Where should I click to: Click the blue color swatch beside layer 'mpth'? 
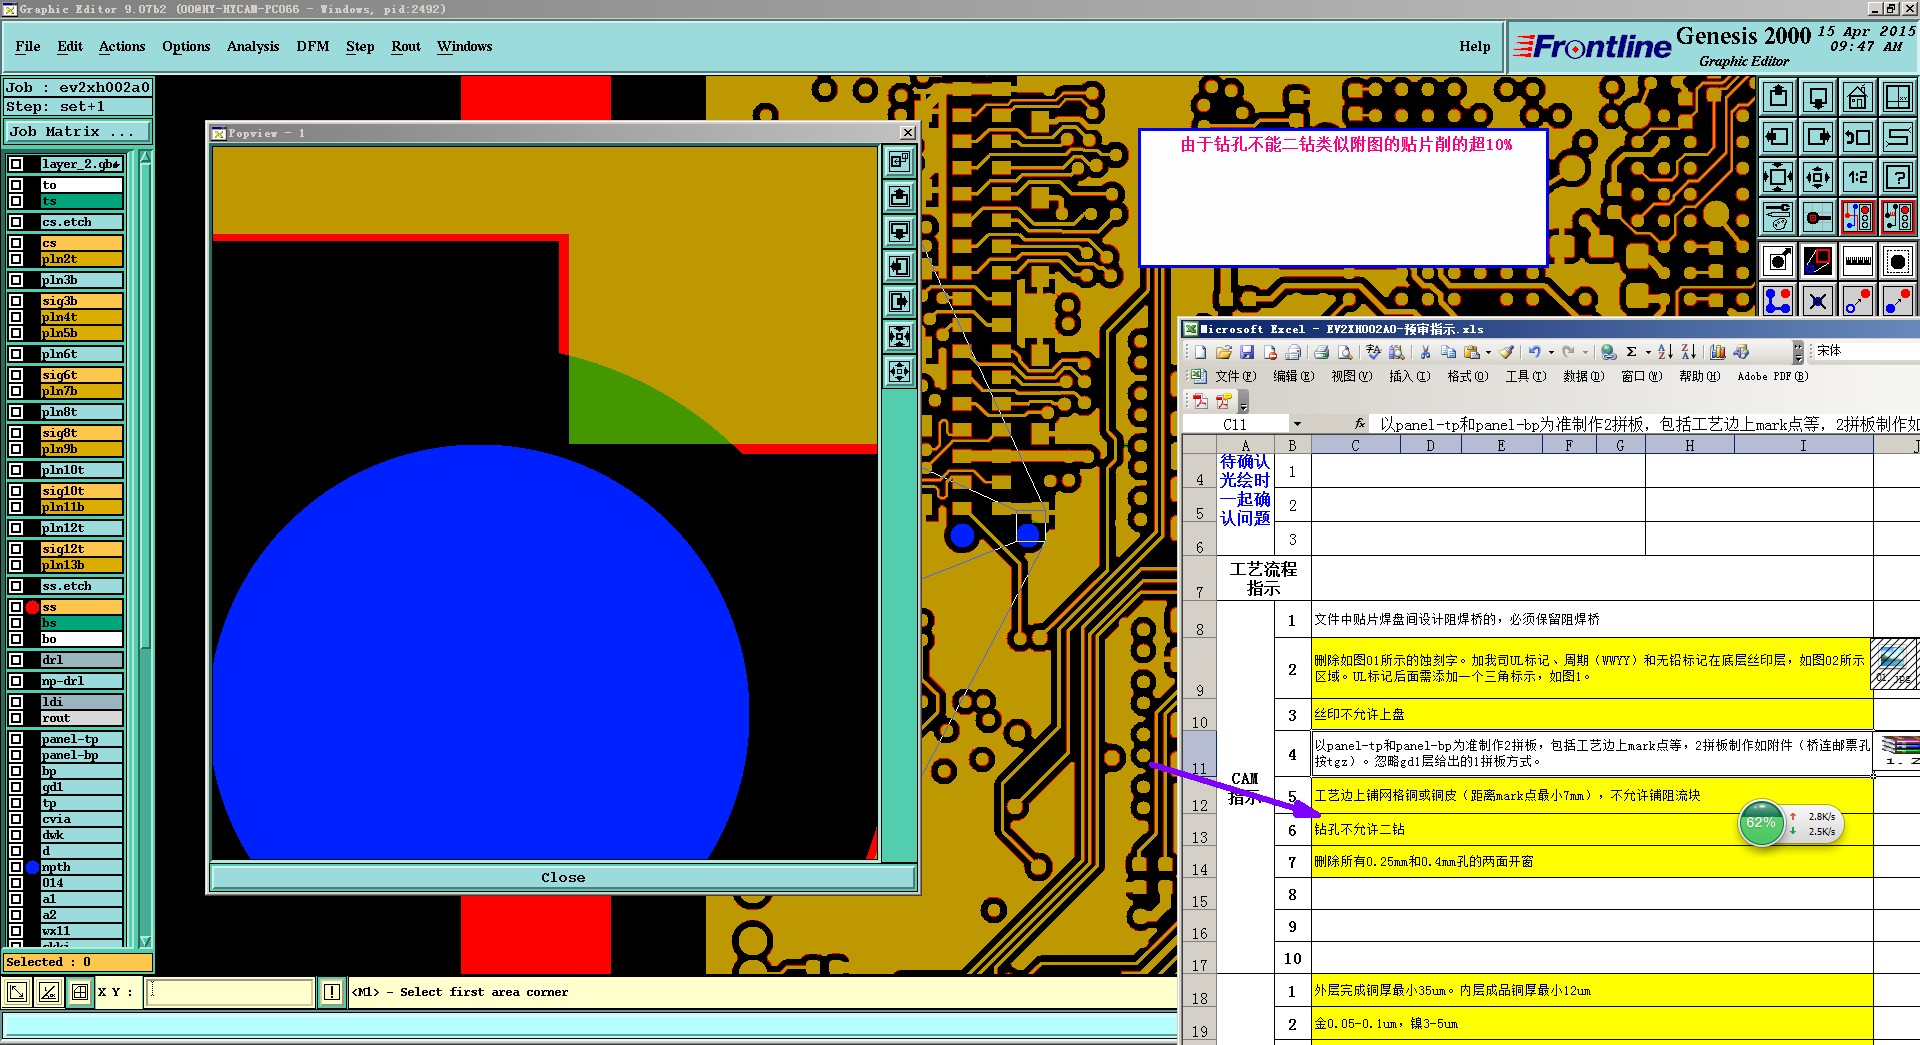coord(32,867)
